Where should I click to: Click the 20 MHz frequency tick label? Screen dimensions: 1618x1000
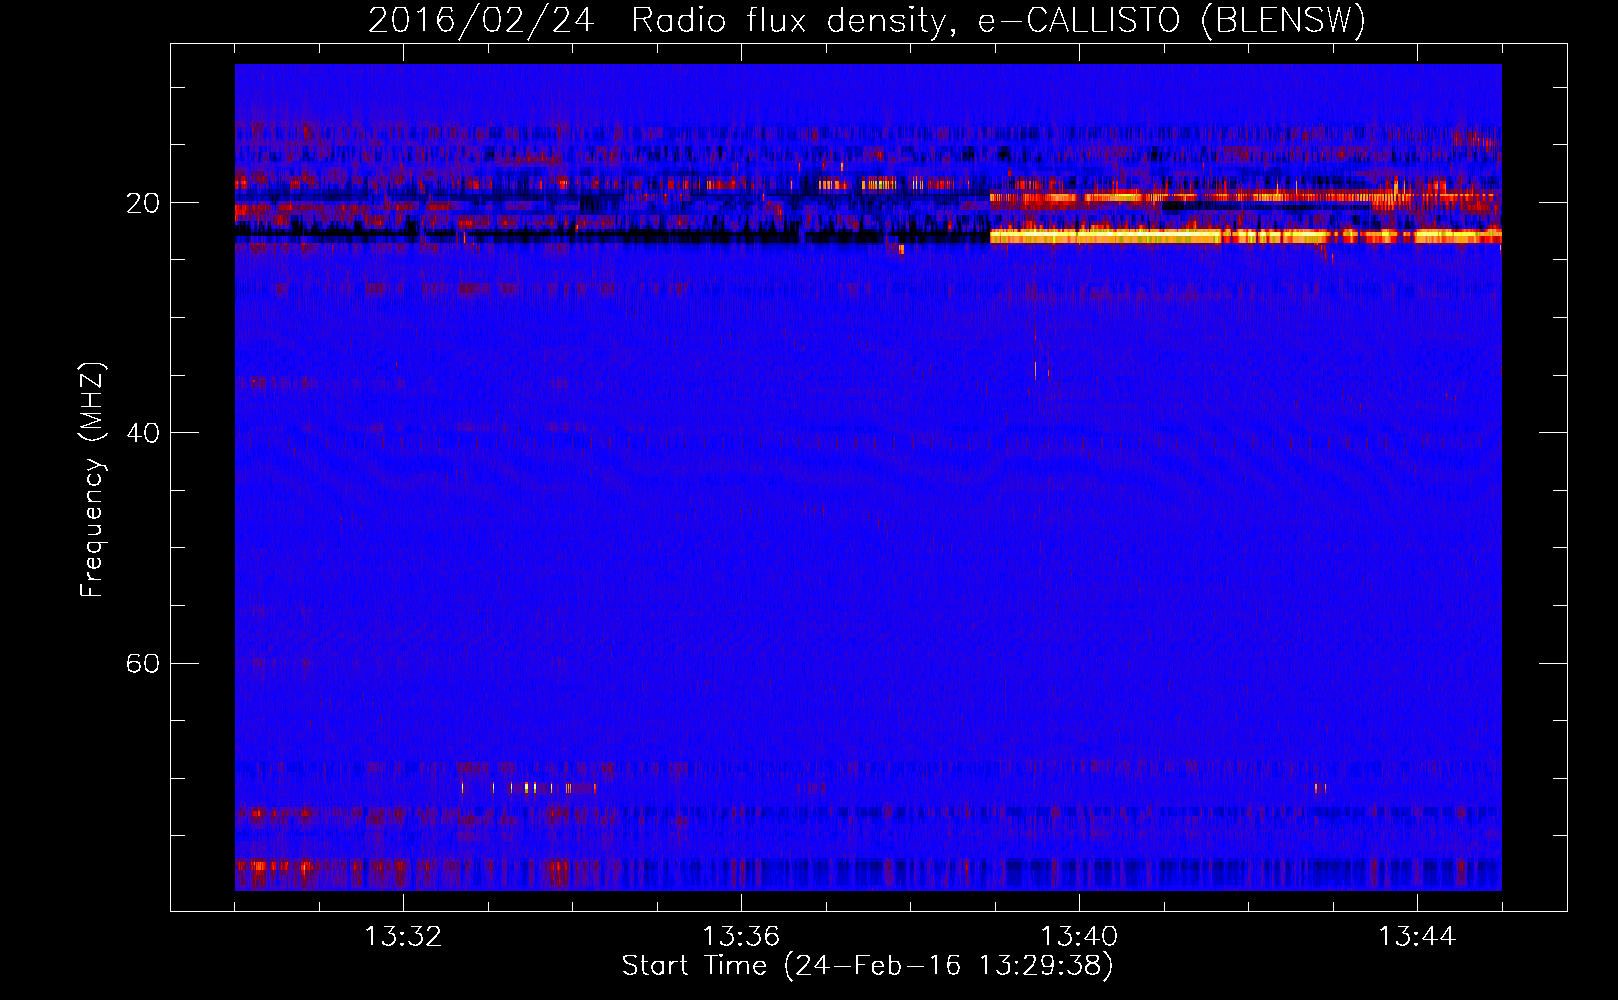click(142, 203)
